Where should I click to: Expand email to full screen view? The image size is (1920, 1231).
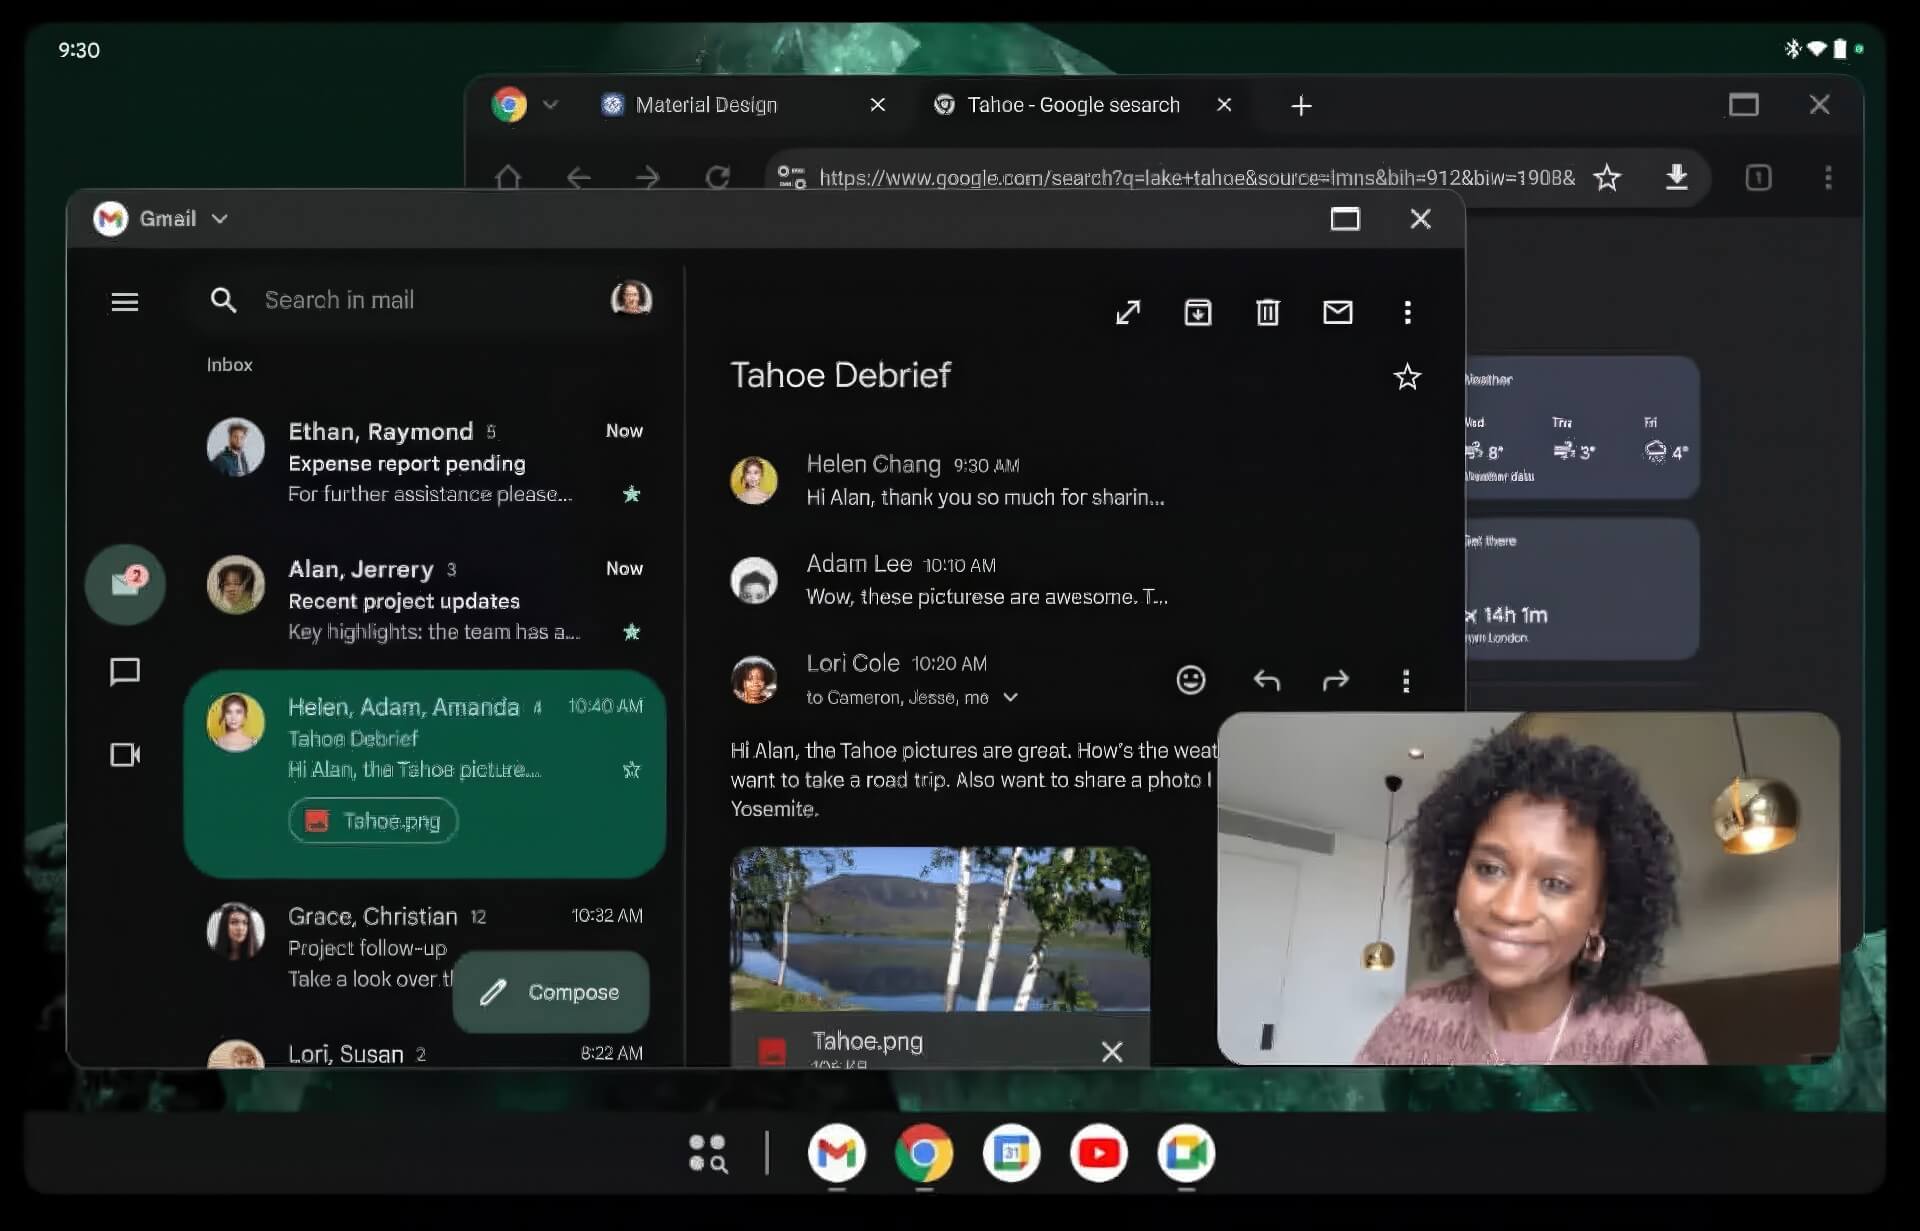(1128, 313)
